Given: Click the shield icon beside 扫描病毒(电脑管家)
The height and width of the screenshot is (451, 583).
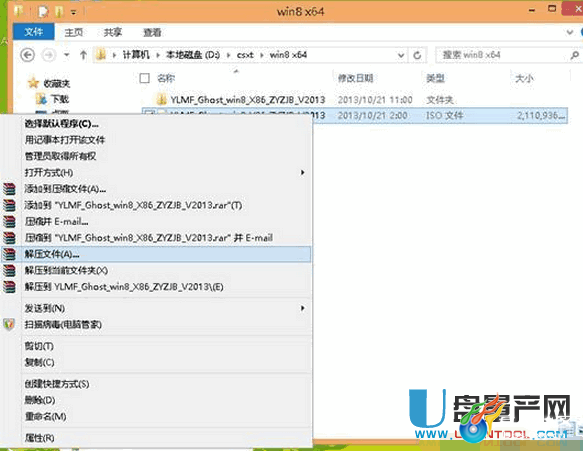Looking at the screenshot, I should [x=9, y=324].
